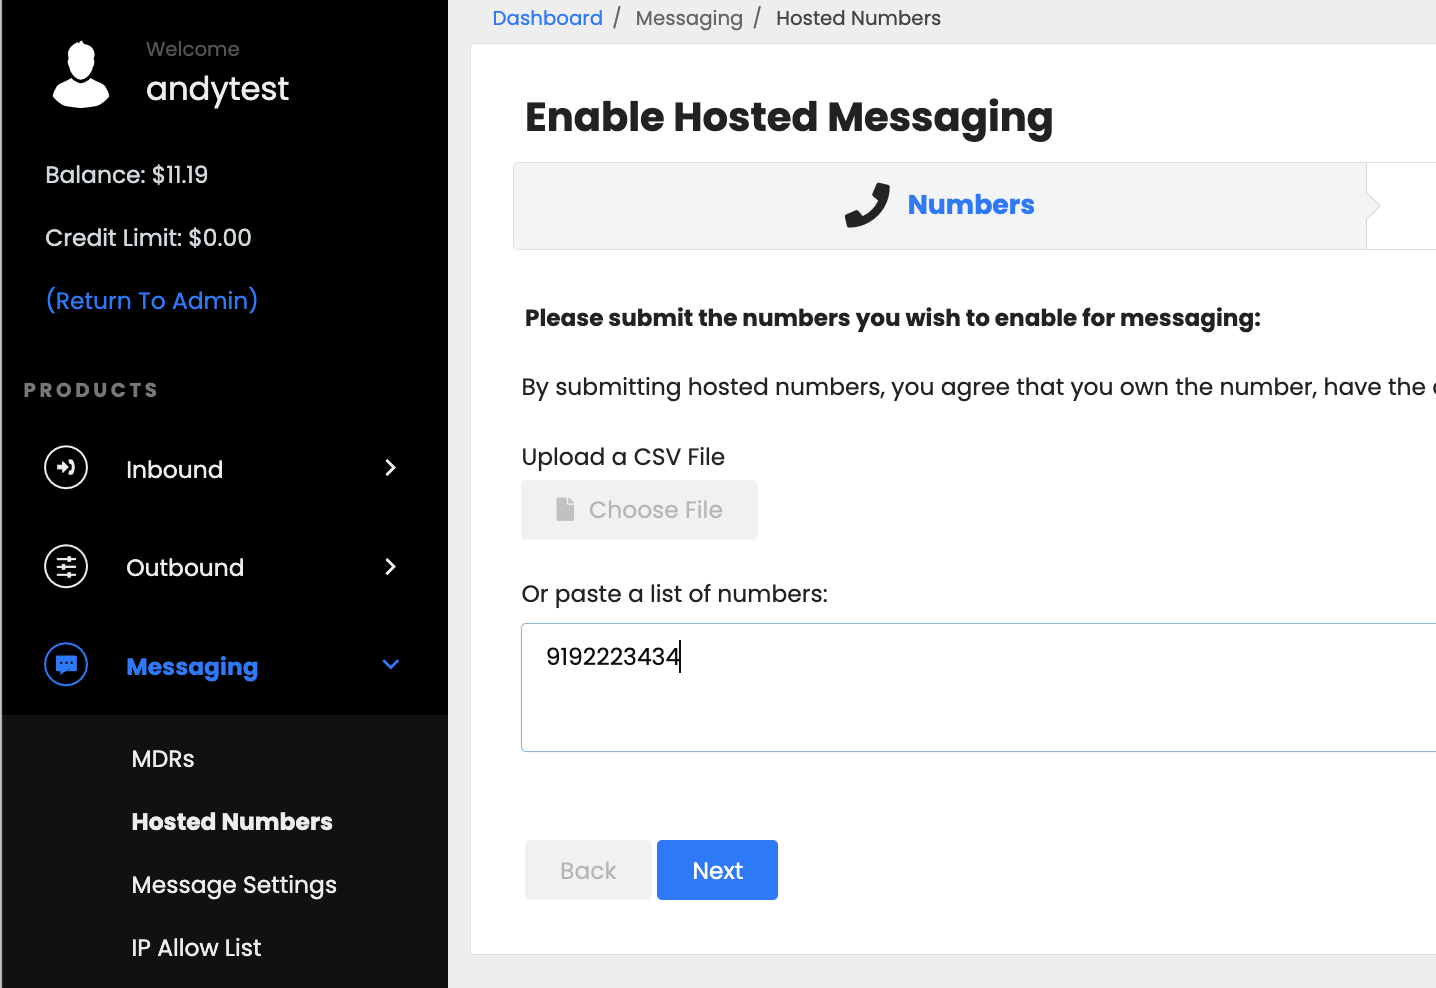The height and width of the screenshot is (988, 1436).
Task: Select Hosted Numbers in sidebar
Action: [x=232, y=822]
